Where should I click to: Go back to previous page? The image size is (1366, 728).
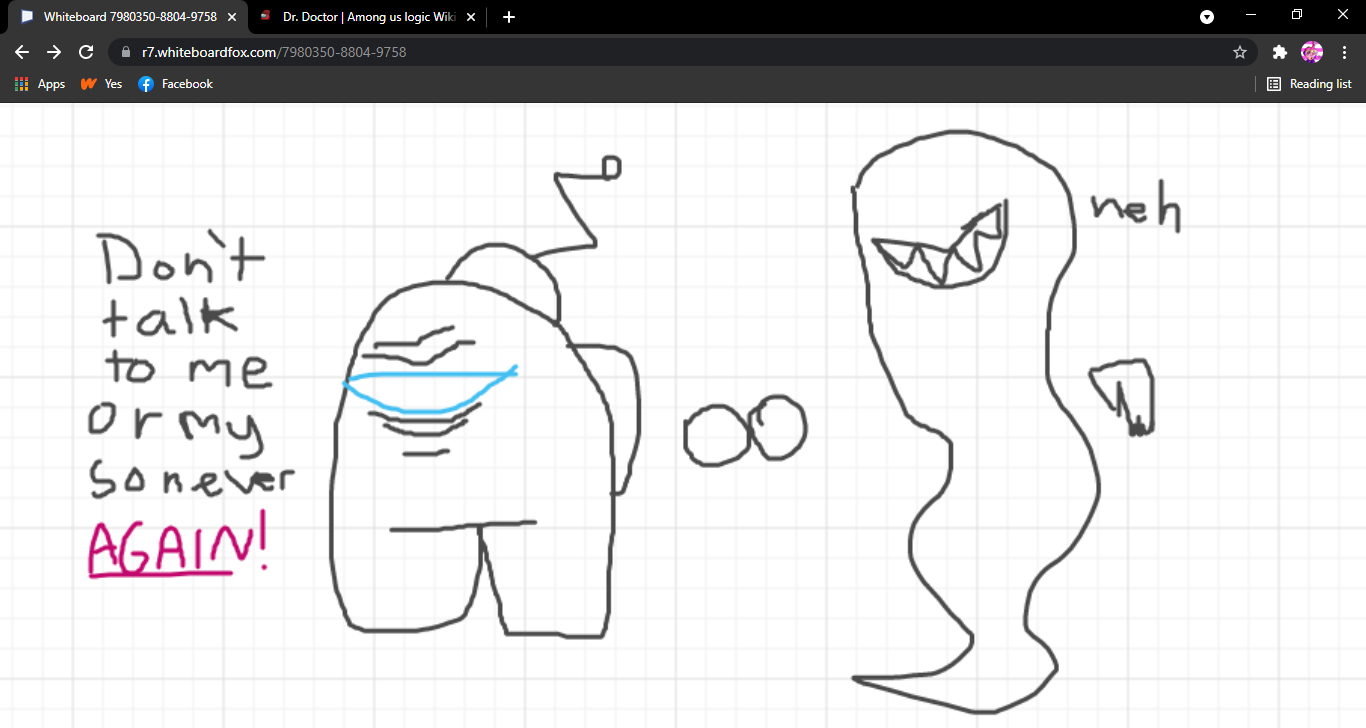click(x=22, y=52)
